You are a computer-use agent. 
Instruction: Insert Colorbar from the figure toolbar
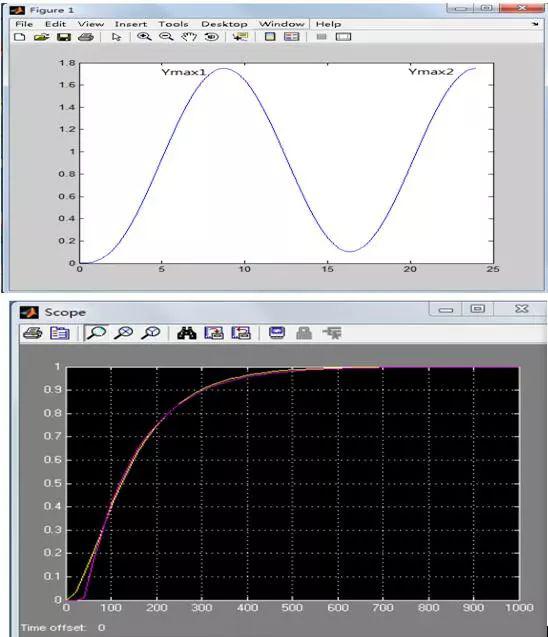coord(270,37)
